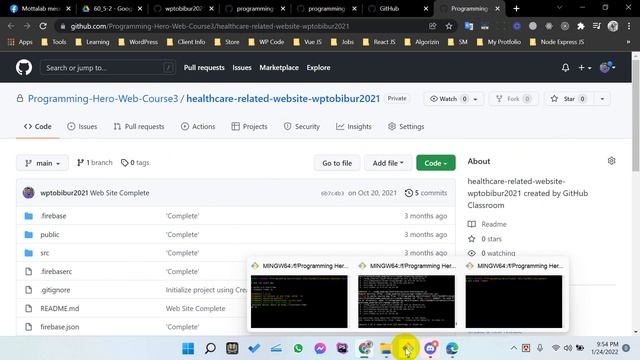Open the public folder
This screenshot has width=640, height=360.
(50, 234)
